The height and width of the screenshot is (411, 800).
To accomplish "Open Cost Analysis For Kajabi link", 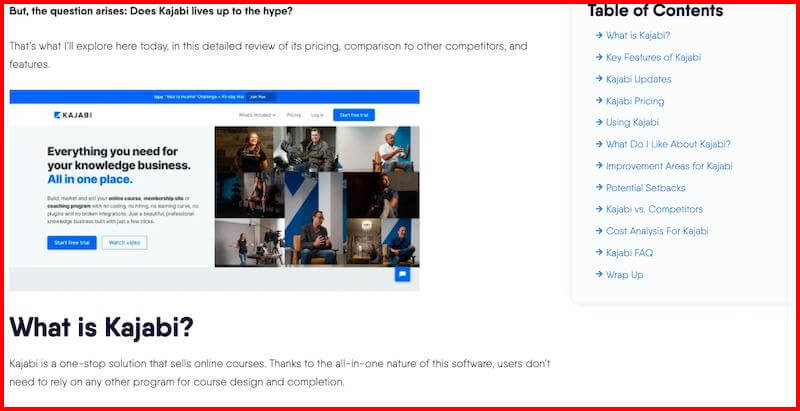I will click(657, 231).
